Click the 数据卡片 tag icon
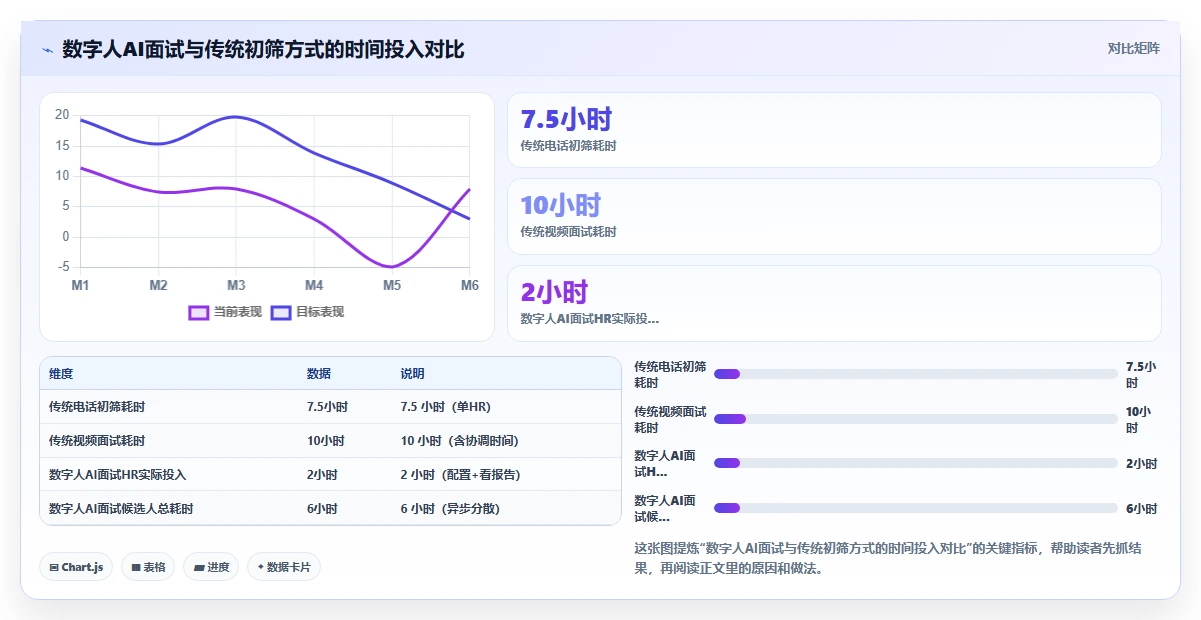 (x=260, y=567)
